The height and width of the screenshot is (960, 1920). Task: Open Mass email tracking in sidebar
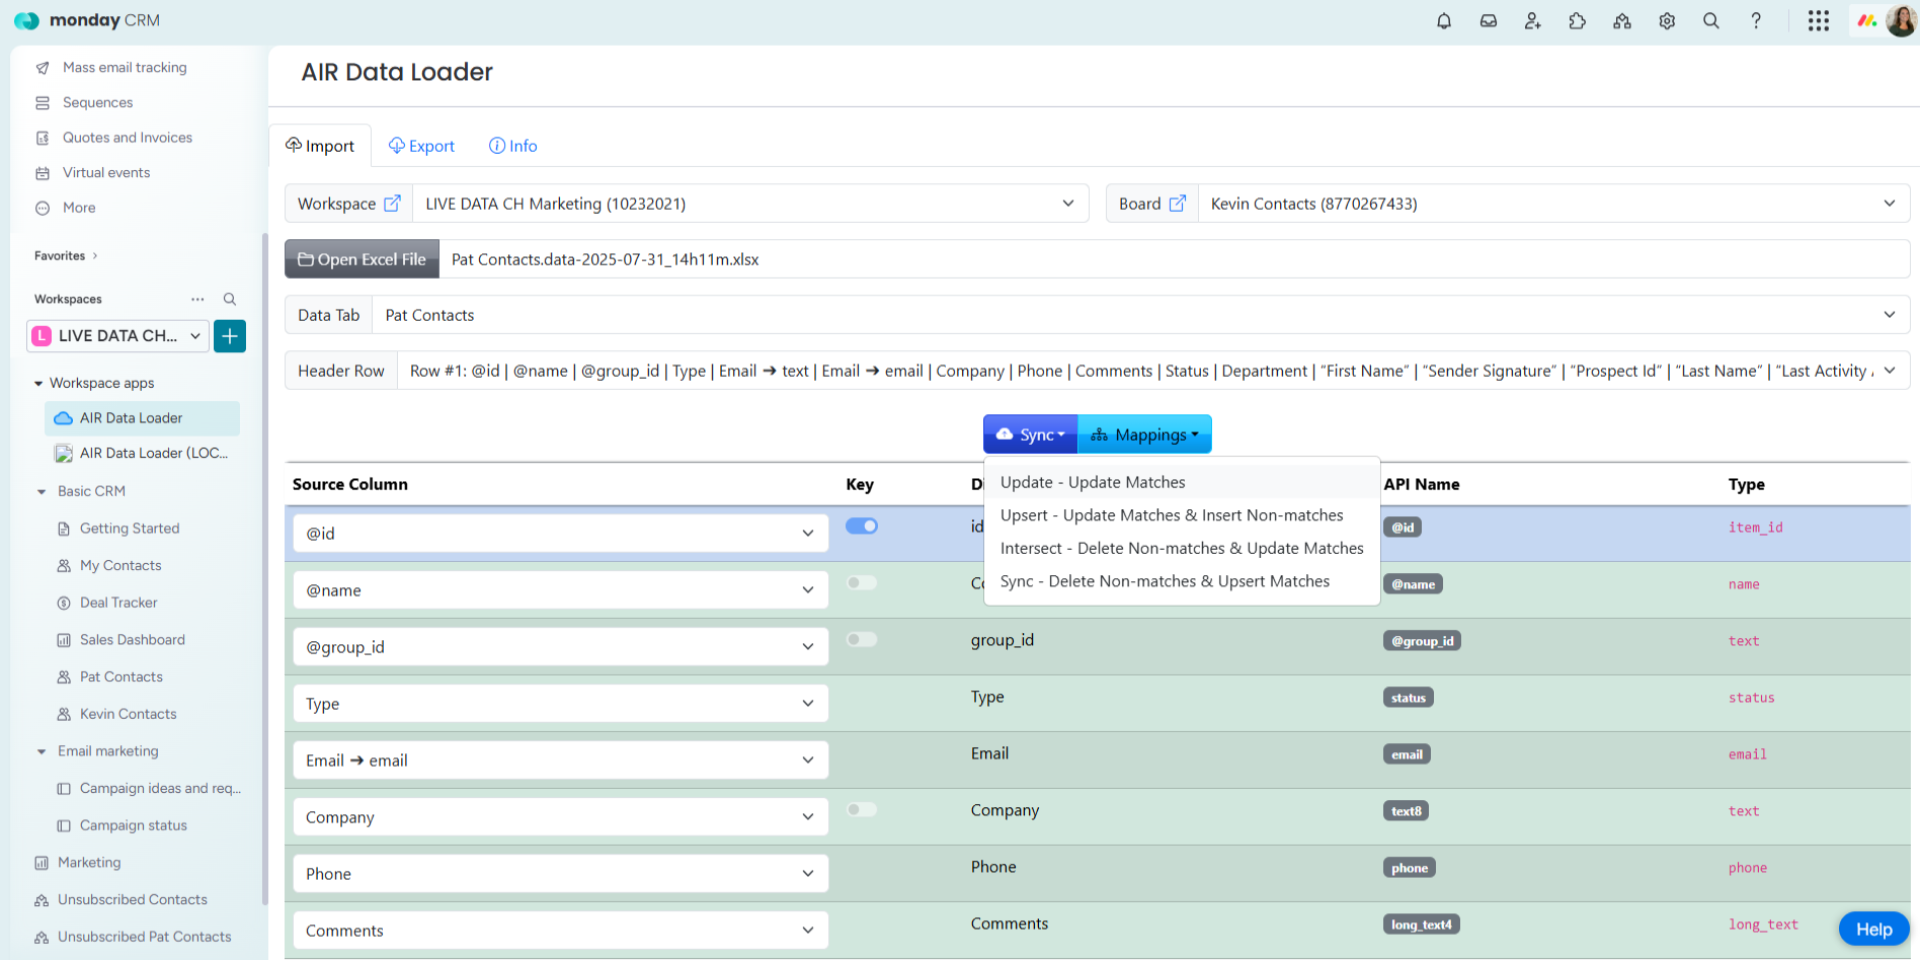coord(124,67)
